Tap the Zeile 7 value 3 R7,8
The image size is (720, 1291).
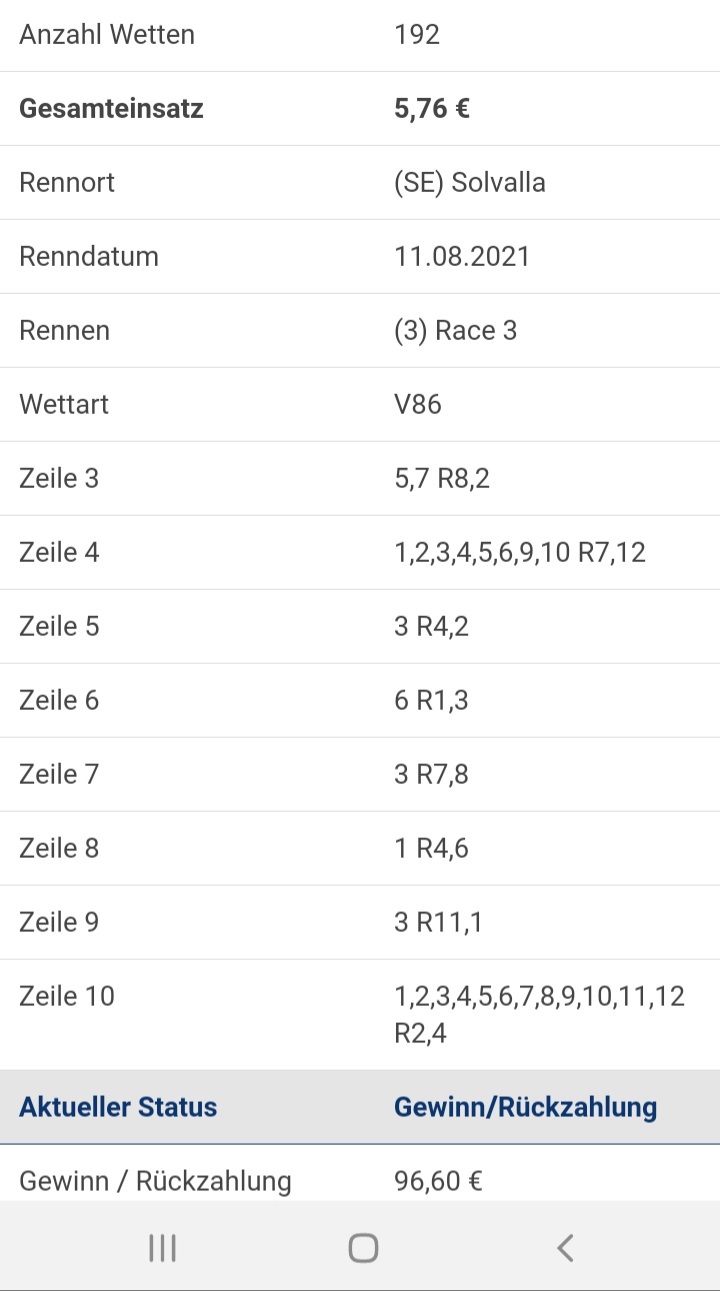(x=432, y=775)
